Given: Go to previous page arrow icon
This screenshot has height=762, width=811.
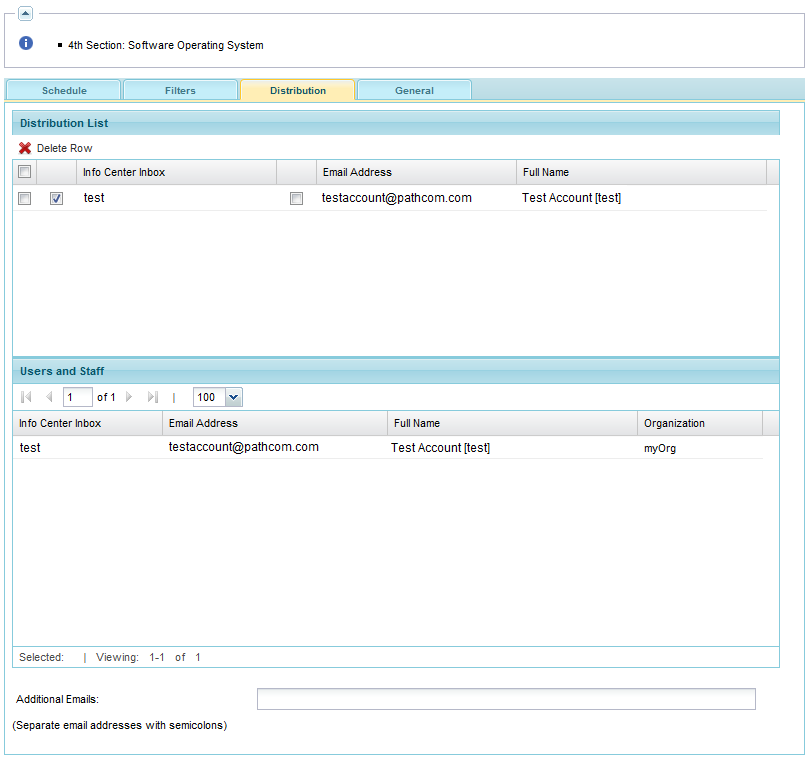Looking at the screenshot, I should tap(49, 397).
